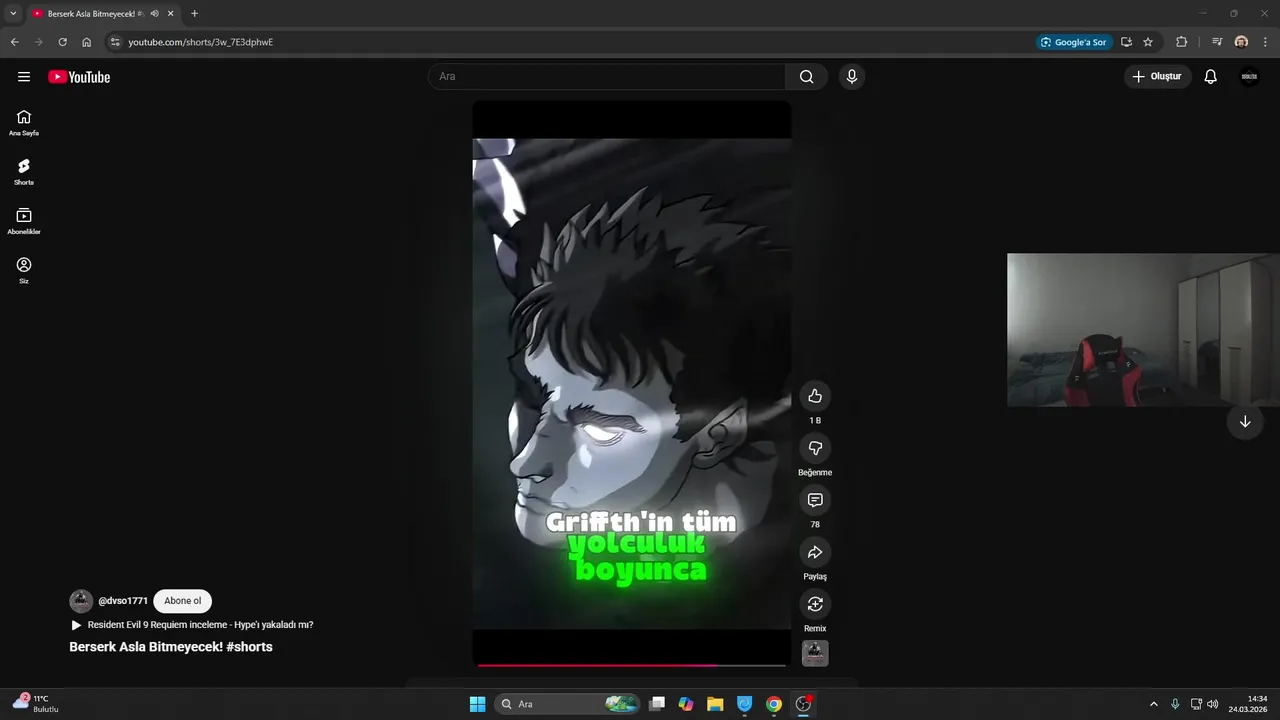Click the Google'a Sor lens button
Image resolution: width=1280 pixels, height=720 pixels.
click(x=1075, y=42)
